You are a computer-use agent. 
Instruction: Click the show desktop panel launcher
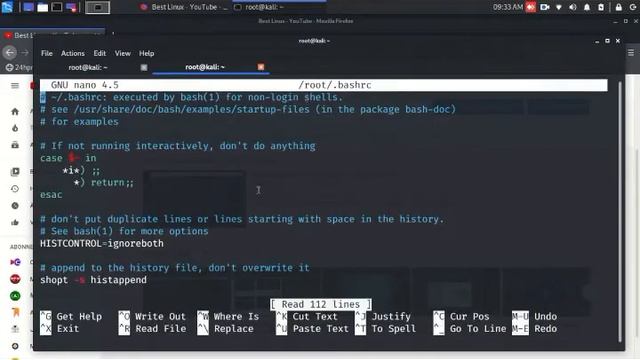point(28,7)
